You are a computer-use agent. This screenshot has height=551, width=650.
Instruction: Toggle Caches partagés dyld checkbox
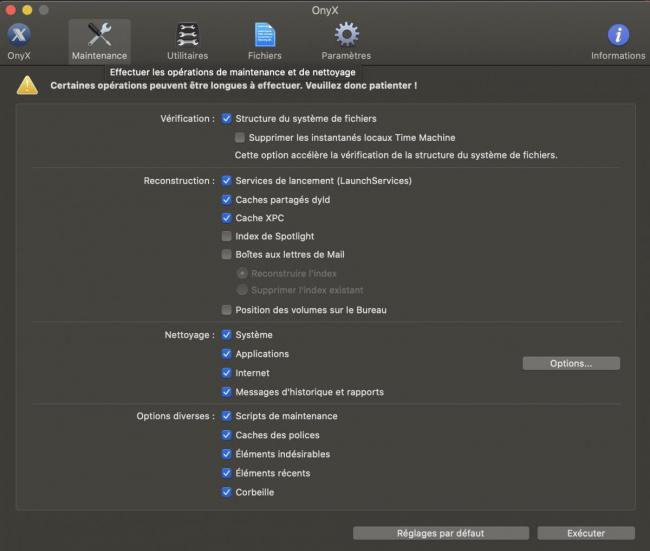[227, 199]
